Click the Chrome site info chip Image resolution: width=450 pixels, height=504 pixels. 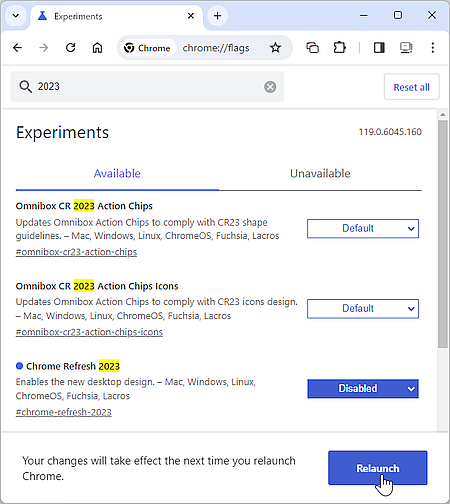[x=147, y=48]
